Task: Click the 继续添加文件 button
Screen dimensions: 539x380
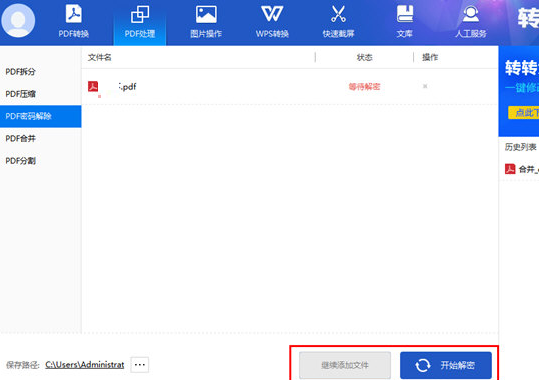Action: coord(345,365)
